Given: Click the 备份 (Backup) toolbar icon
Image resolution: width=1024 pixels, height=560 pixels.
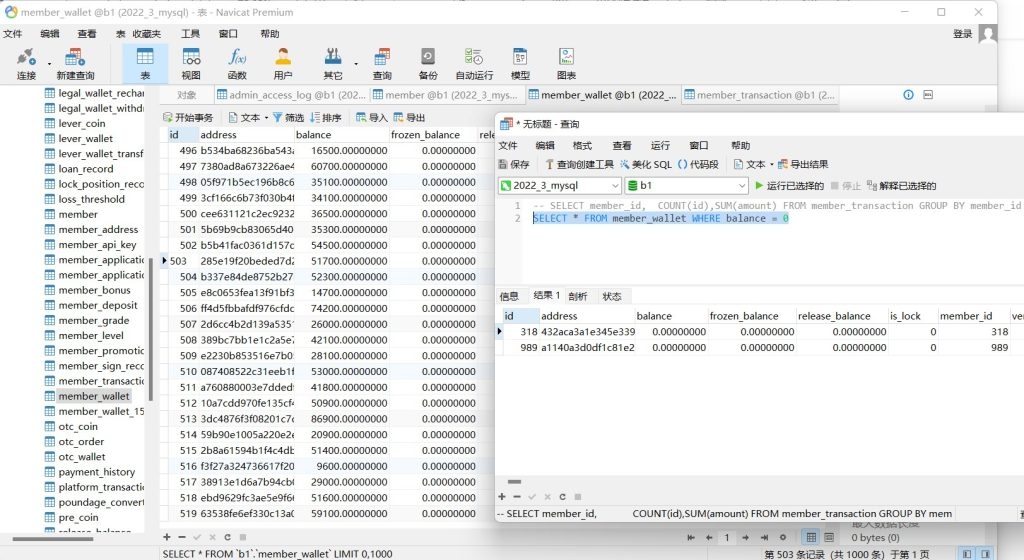Looking at the screenshot, I should 428,63.
